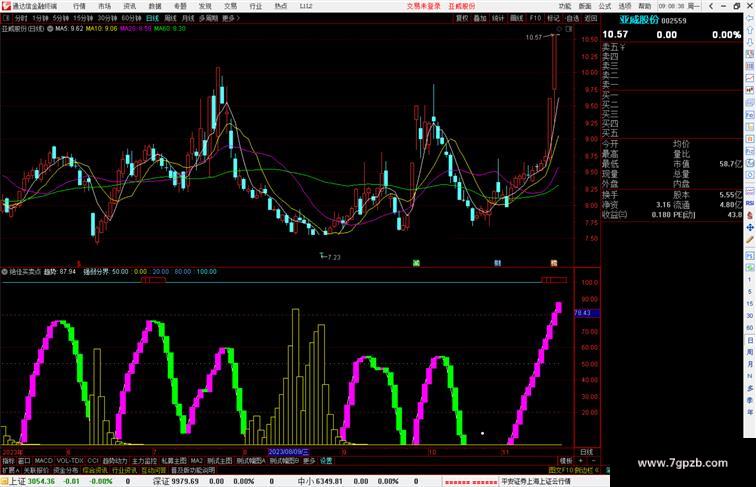Click the line chart icon in right sidebar
The image size is (756, 487).
click(x=750, y=78)
